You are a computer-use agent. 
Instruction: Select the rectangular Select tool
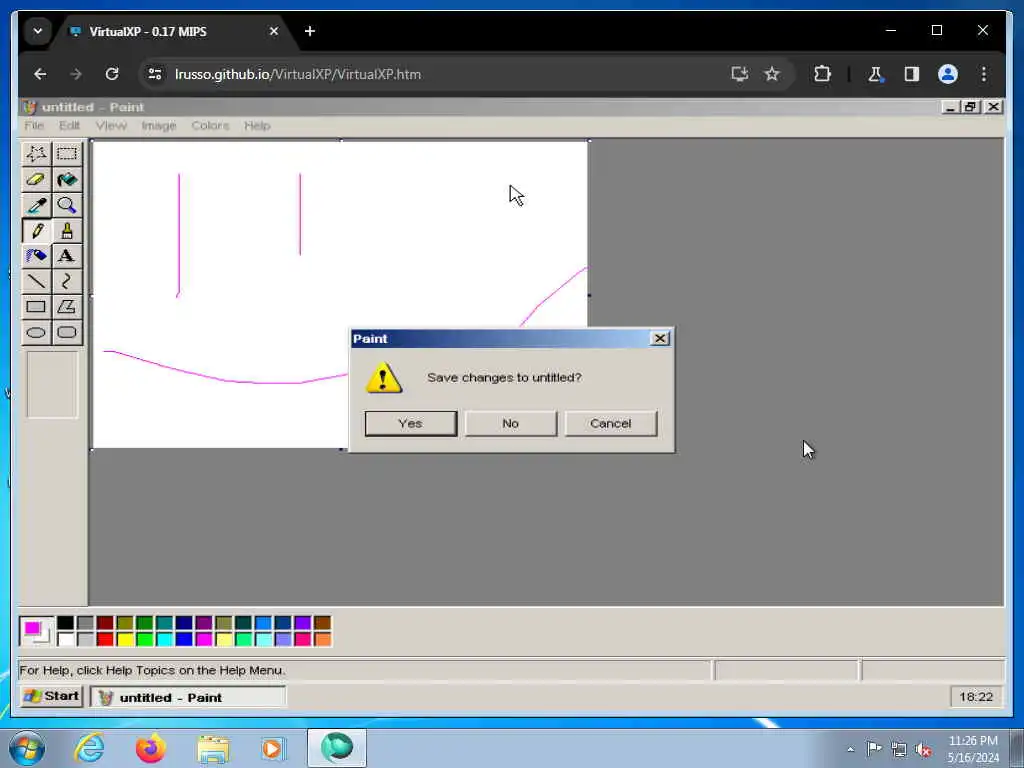(x=67, y=154)
